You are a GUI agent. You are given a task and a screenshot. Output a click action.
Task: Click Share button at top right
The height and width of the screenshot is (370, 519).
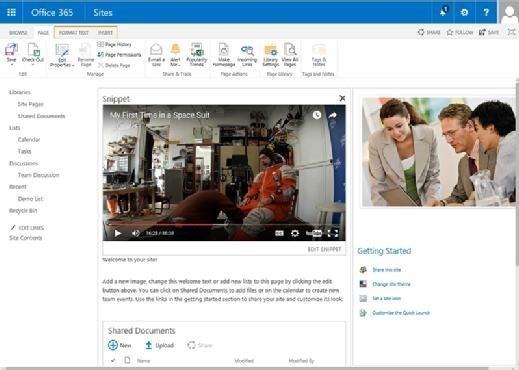click(429, 32)
